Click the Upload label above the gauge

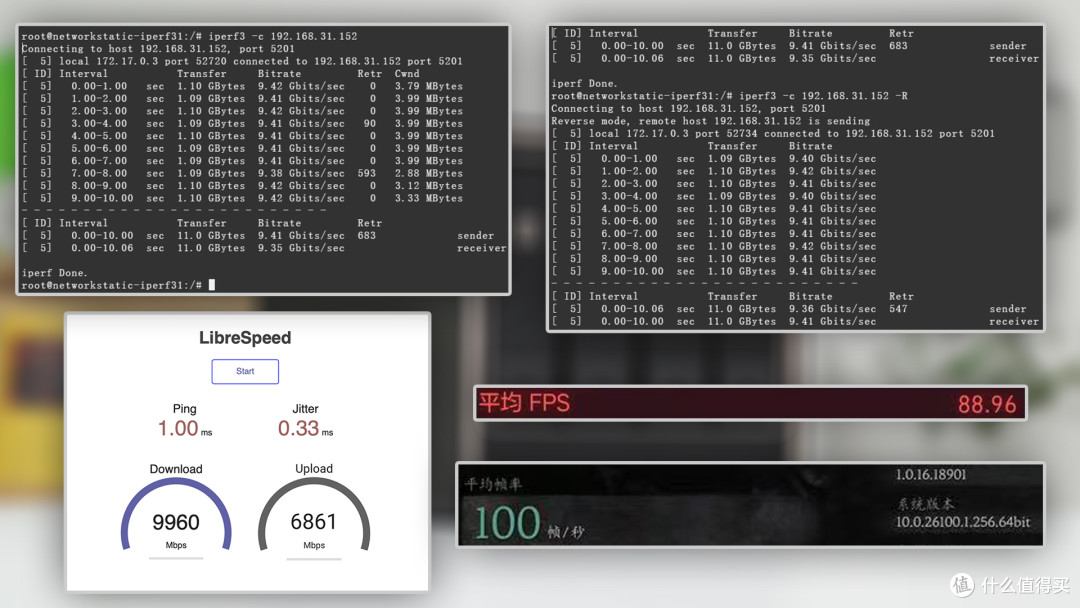(313, 469)
